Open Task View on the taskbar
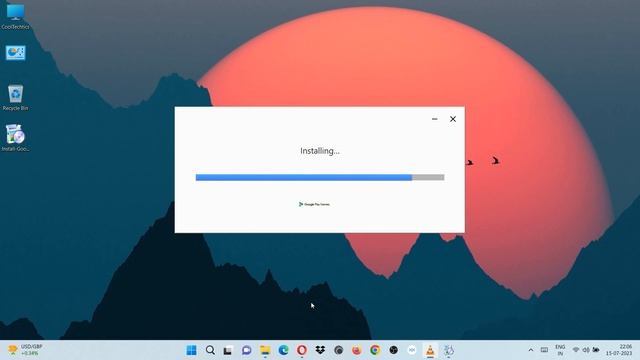640x360 pixels. point(228,350)
